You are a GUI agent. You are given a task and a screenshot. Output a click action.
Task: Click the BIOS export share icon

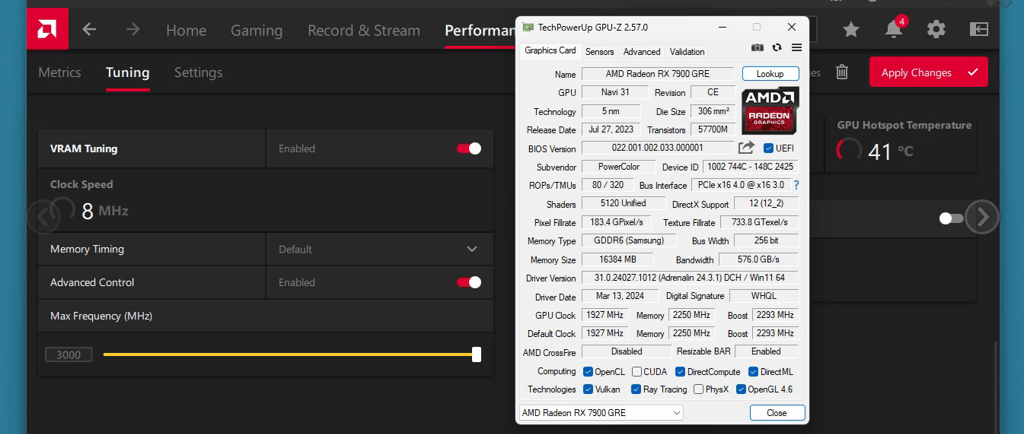point(746,147)
